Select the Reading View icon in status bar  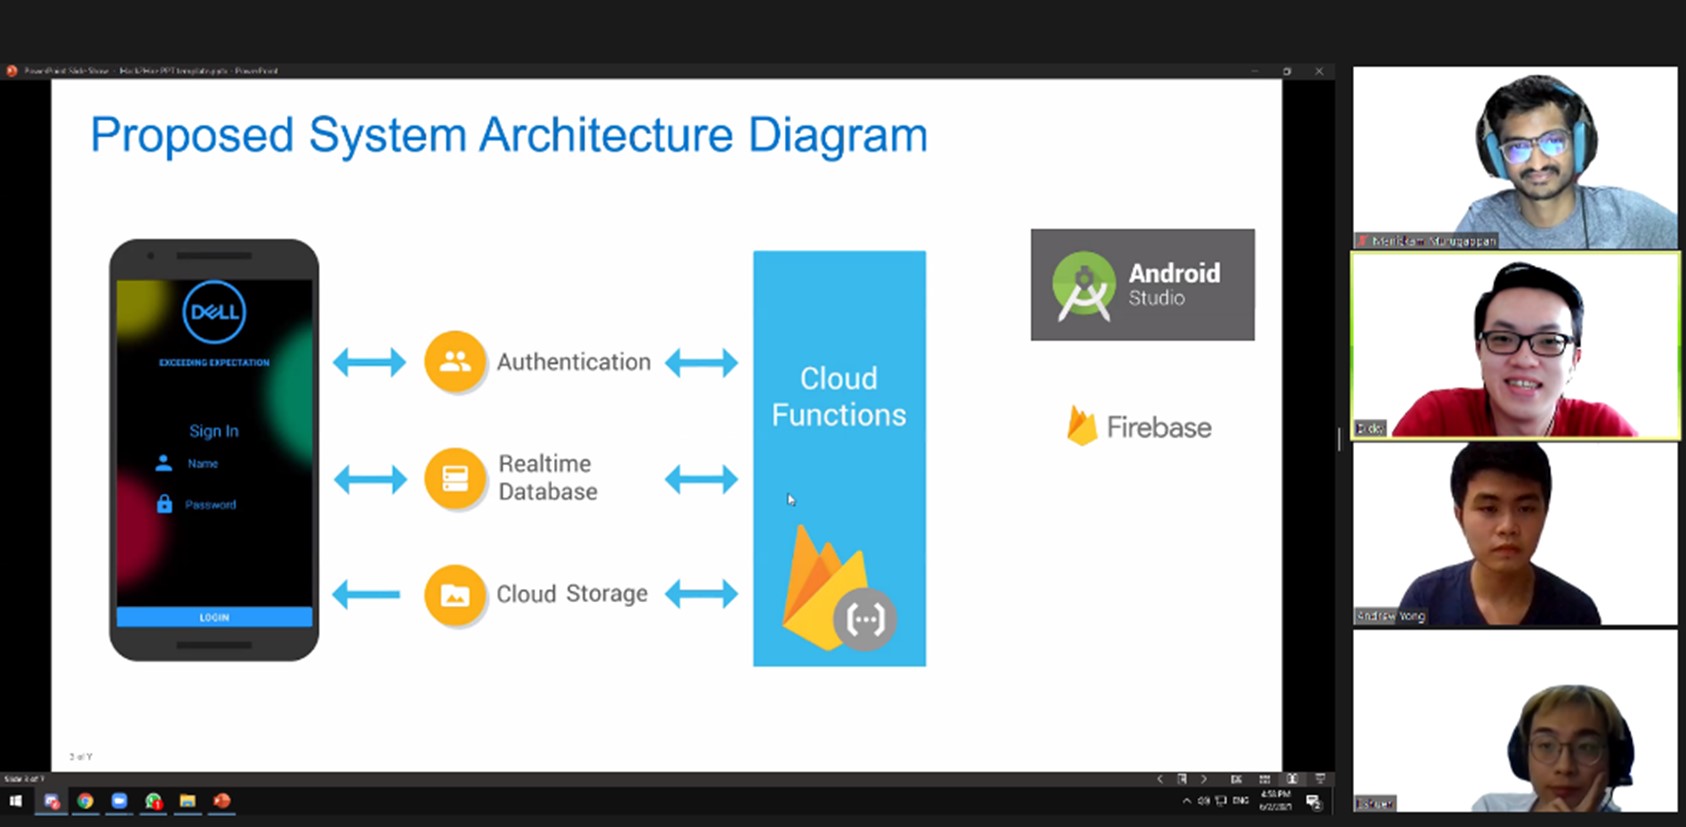point(1292,779)
